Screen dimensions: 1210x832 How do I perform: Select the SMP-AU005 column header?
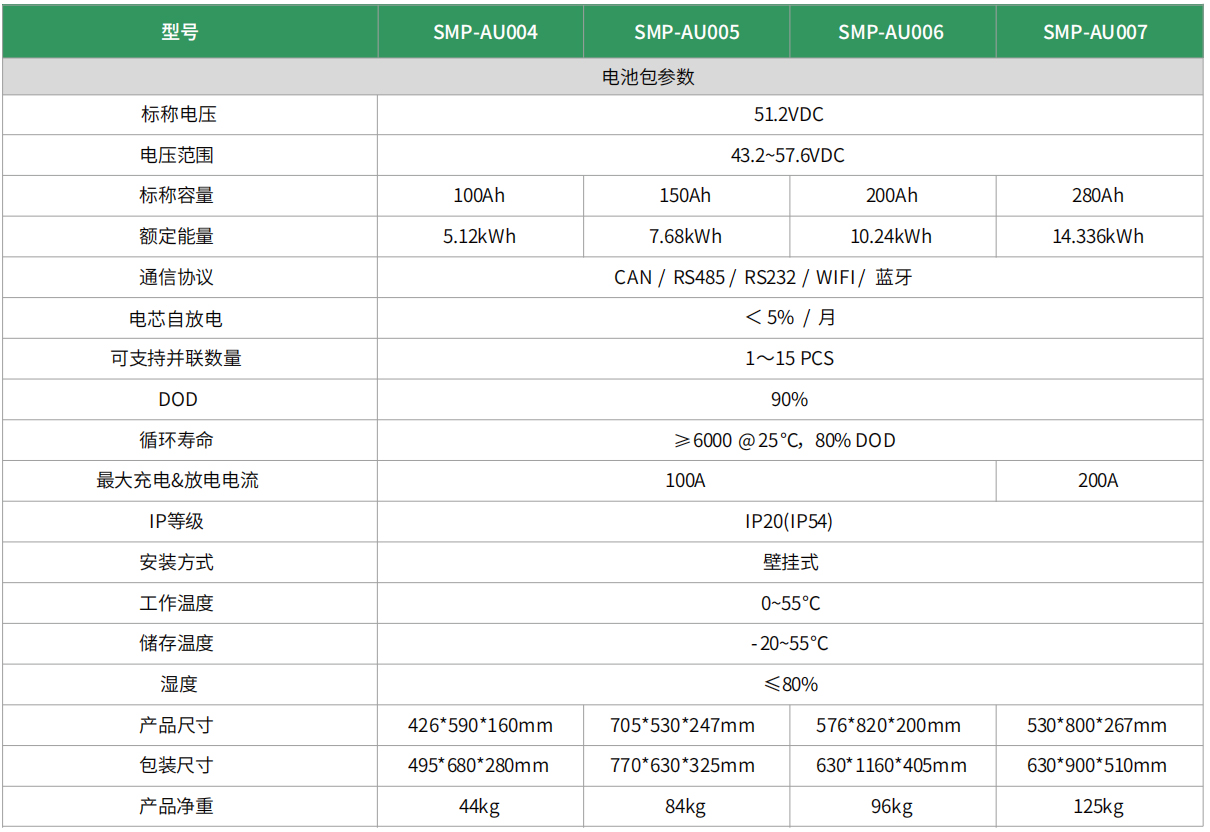[687, 32]
